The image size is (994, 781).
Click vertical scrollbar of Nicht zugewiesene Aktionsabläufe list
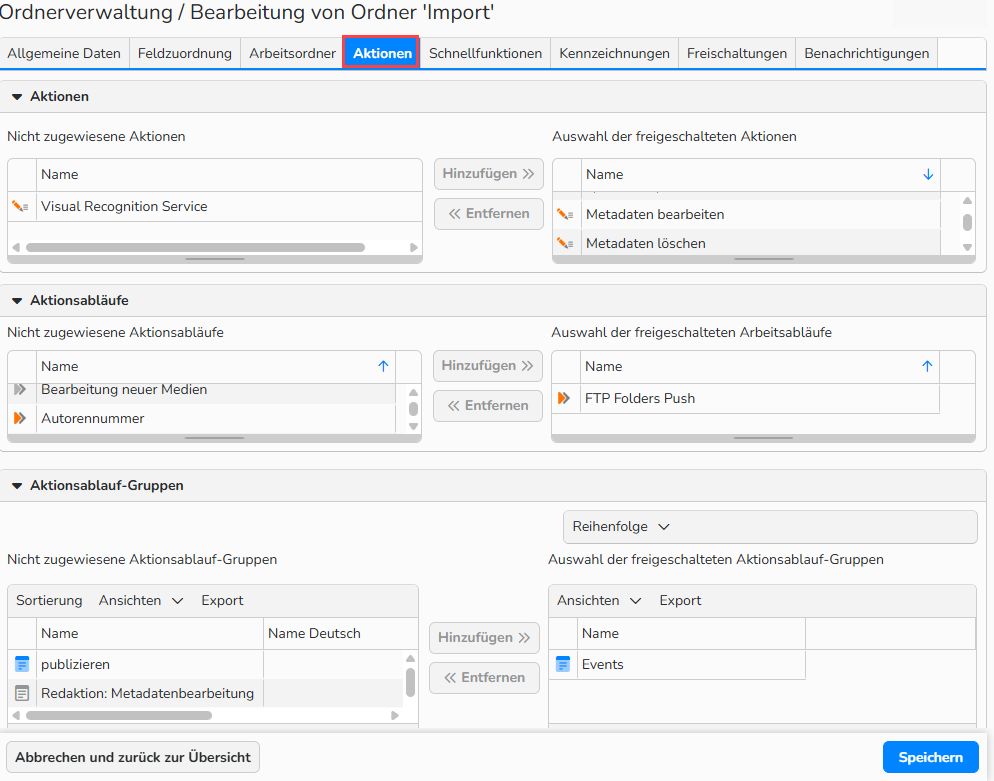[x=413, y=409]
